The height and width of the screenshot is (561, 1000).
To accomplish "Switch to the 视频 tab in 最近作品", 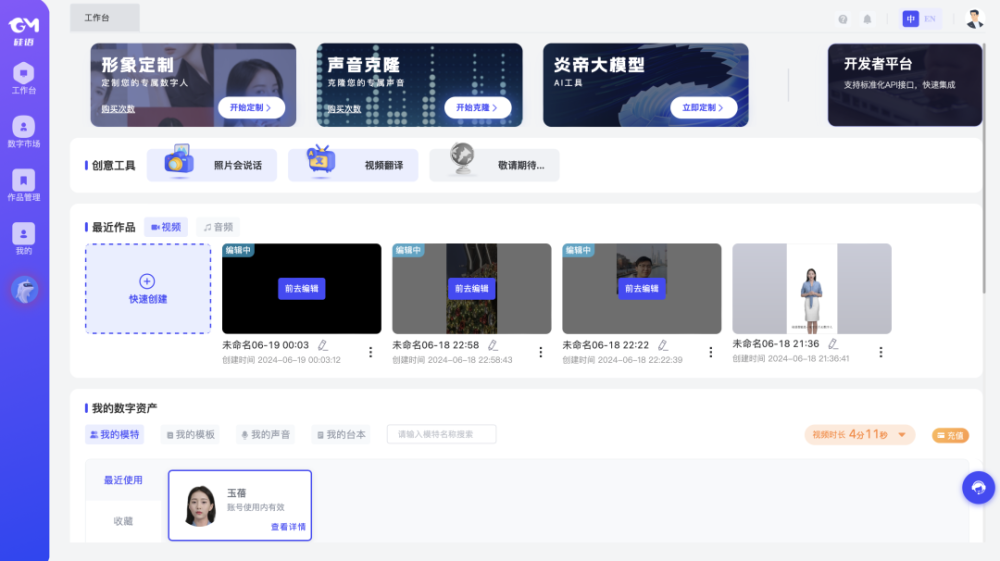I will pos(166,227).
